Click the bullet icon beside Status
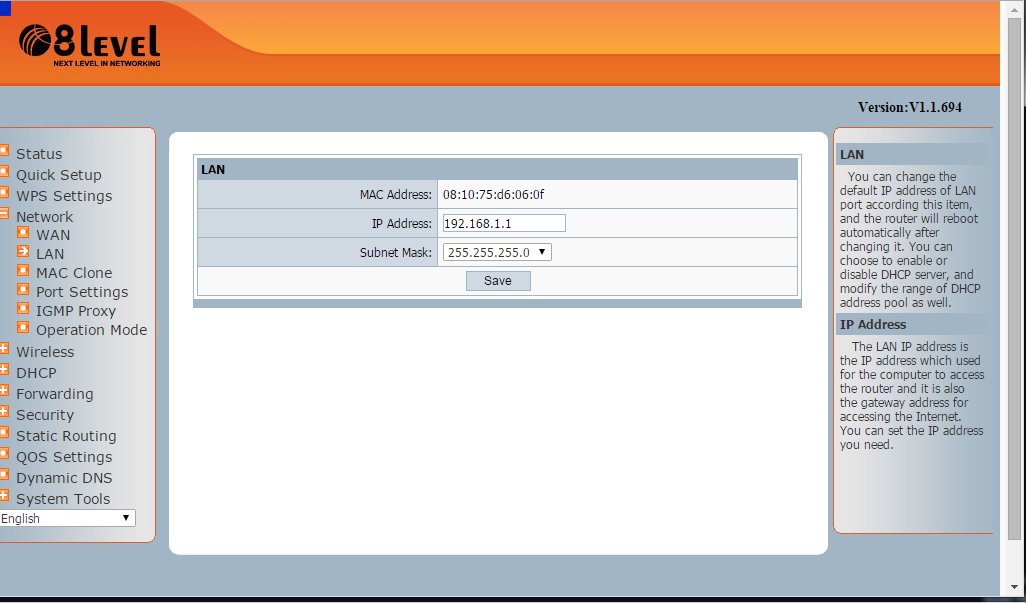This screenshot has width=1026, height=603. click(x=4, y=151)
